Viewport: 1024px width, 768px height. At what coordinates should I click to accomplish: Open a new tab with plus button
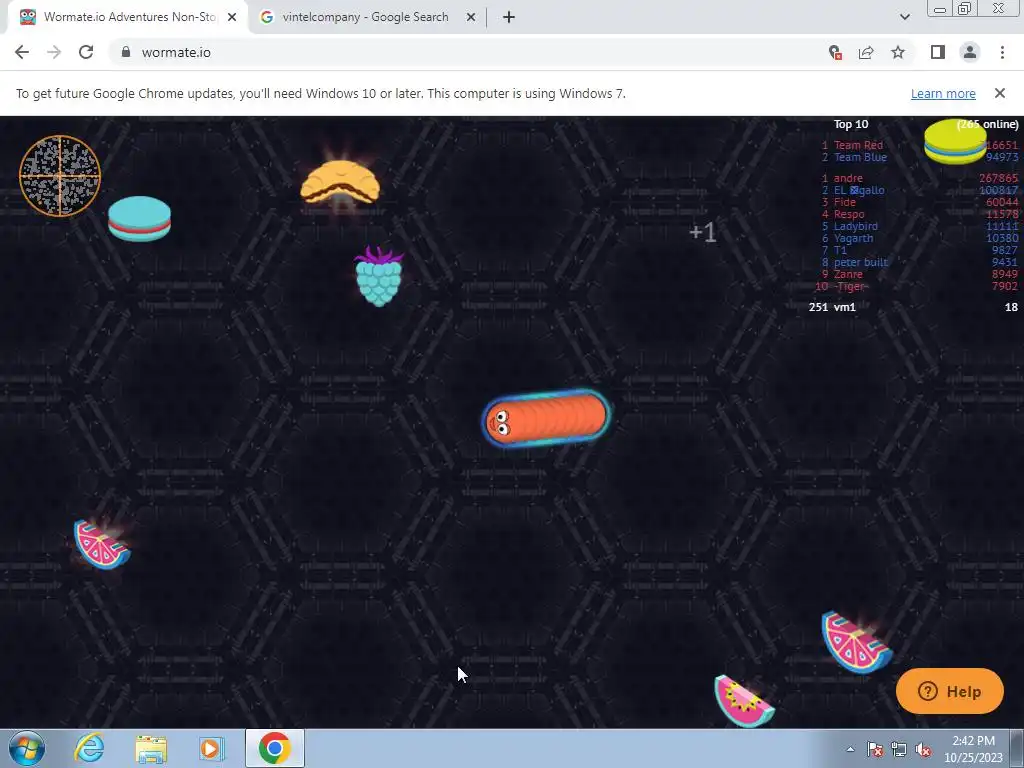coord(509,18)
